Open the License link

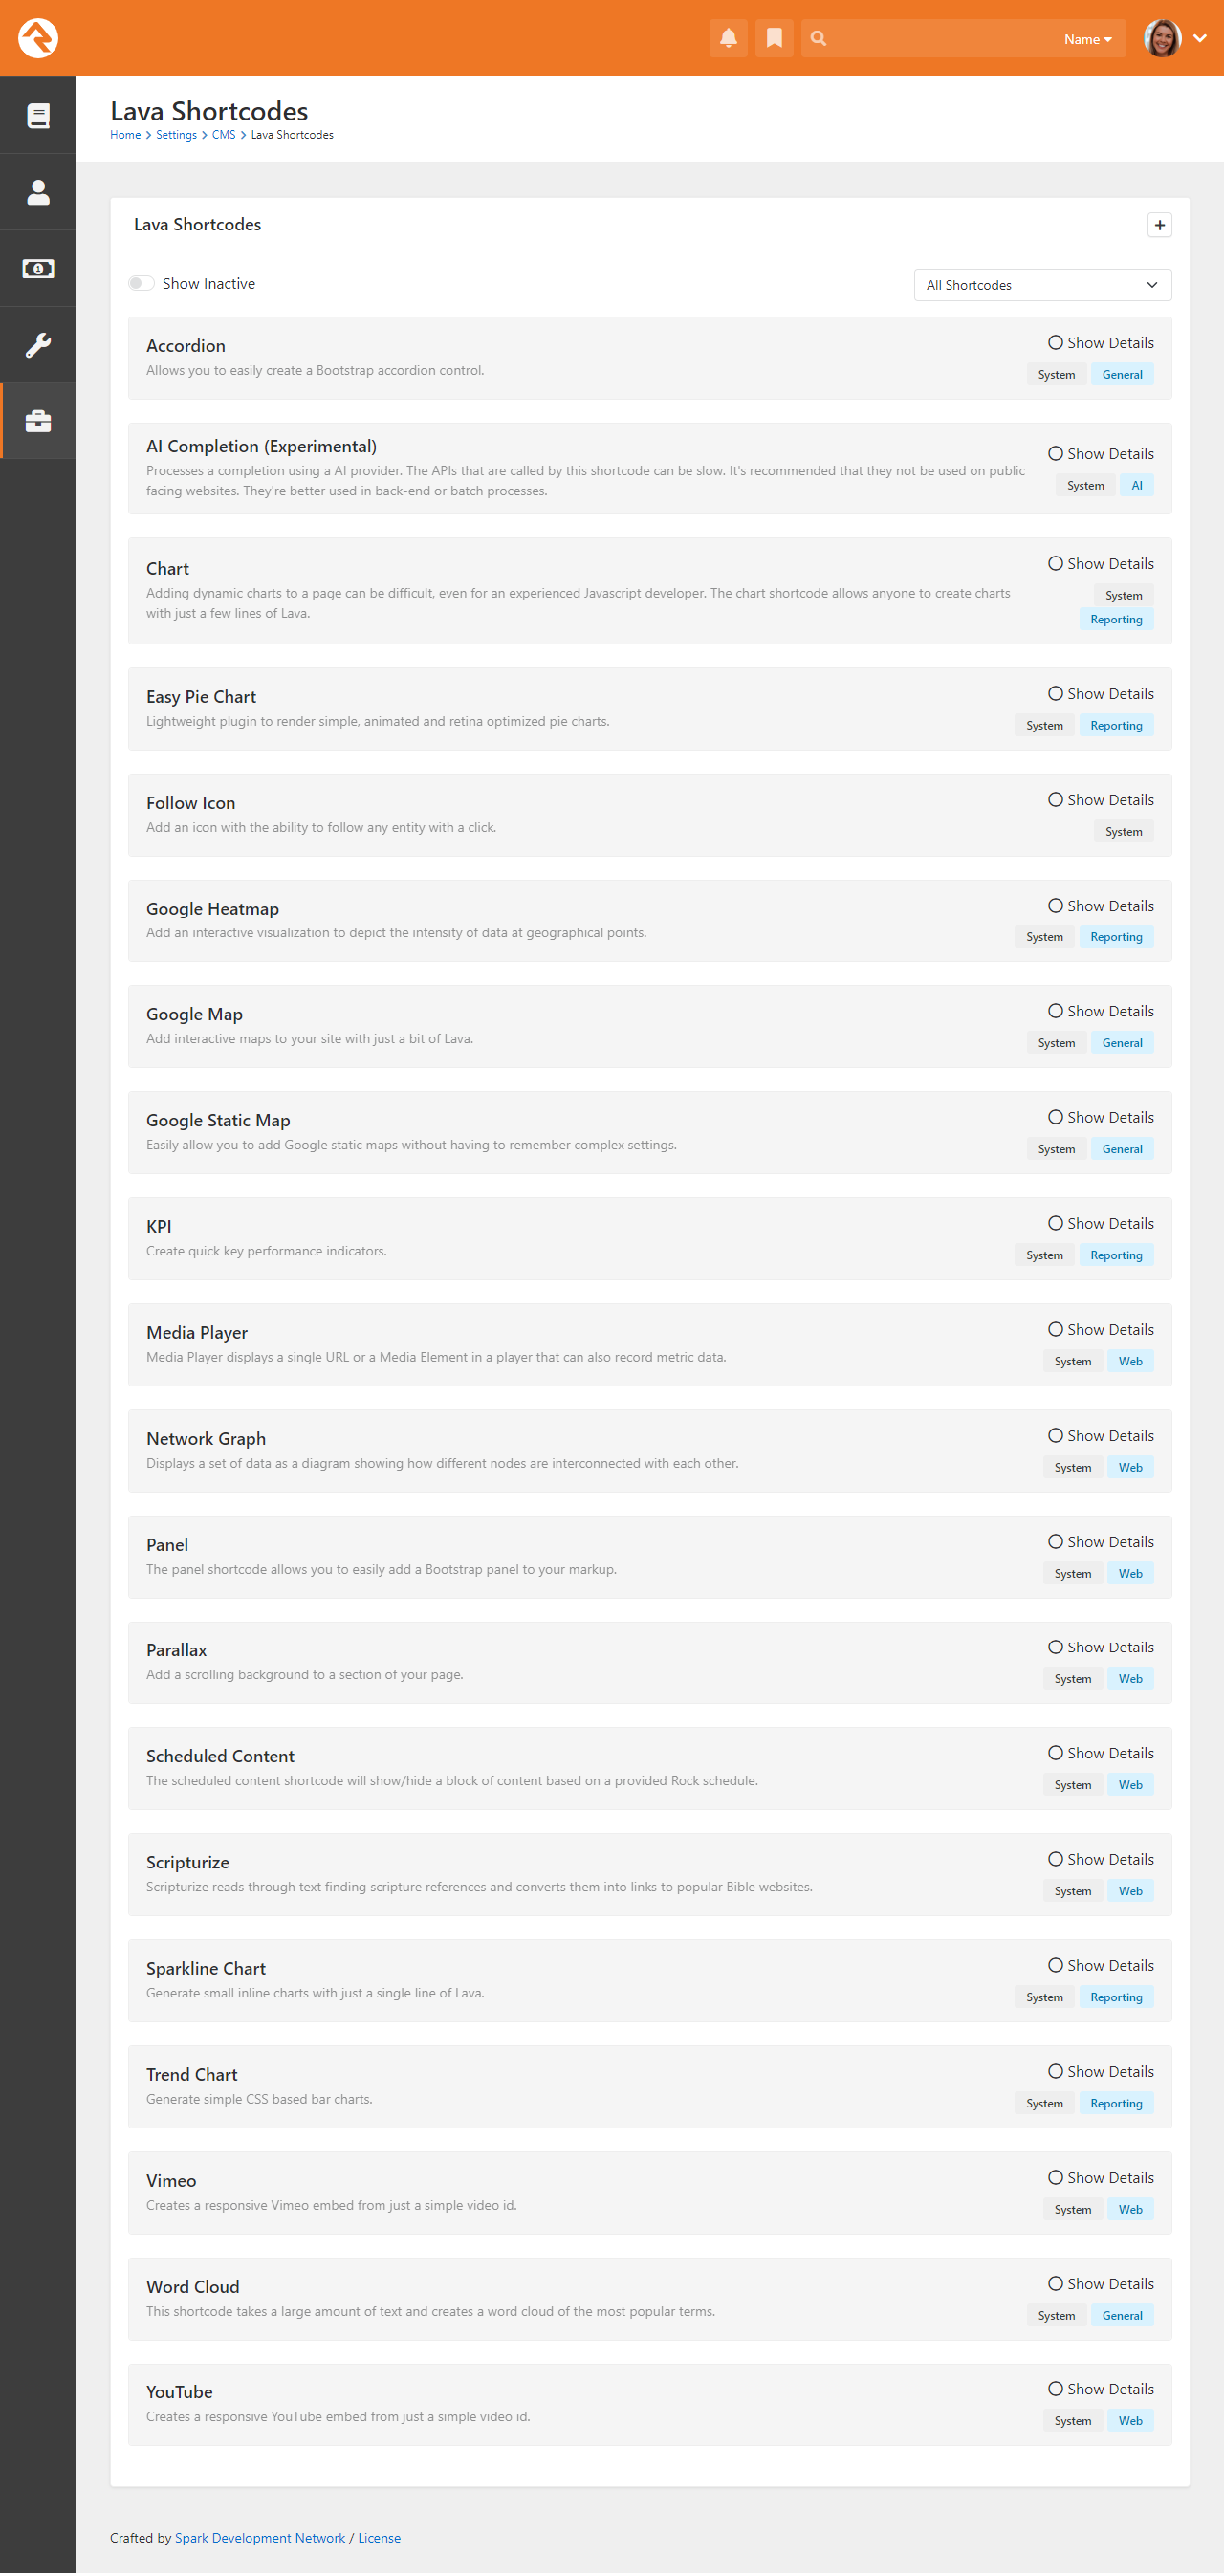(379, 2537)
